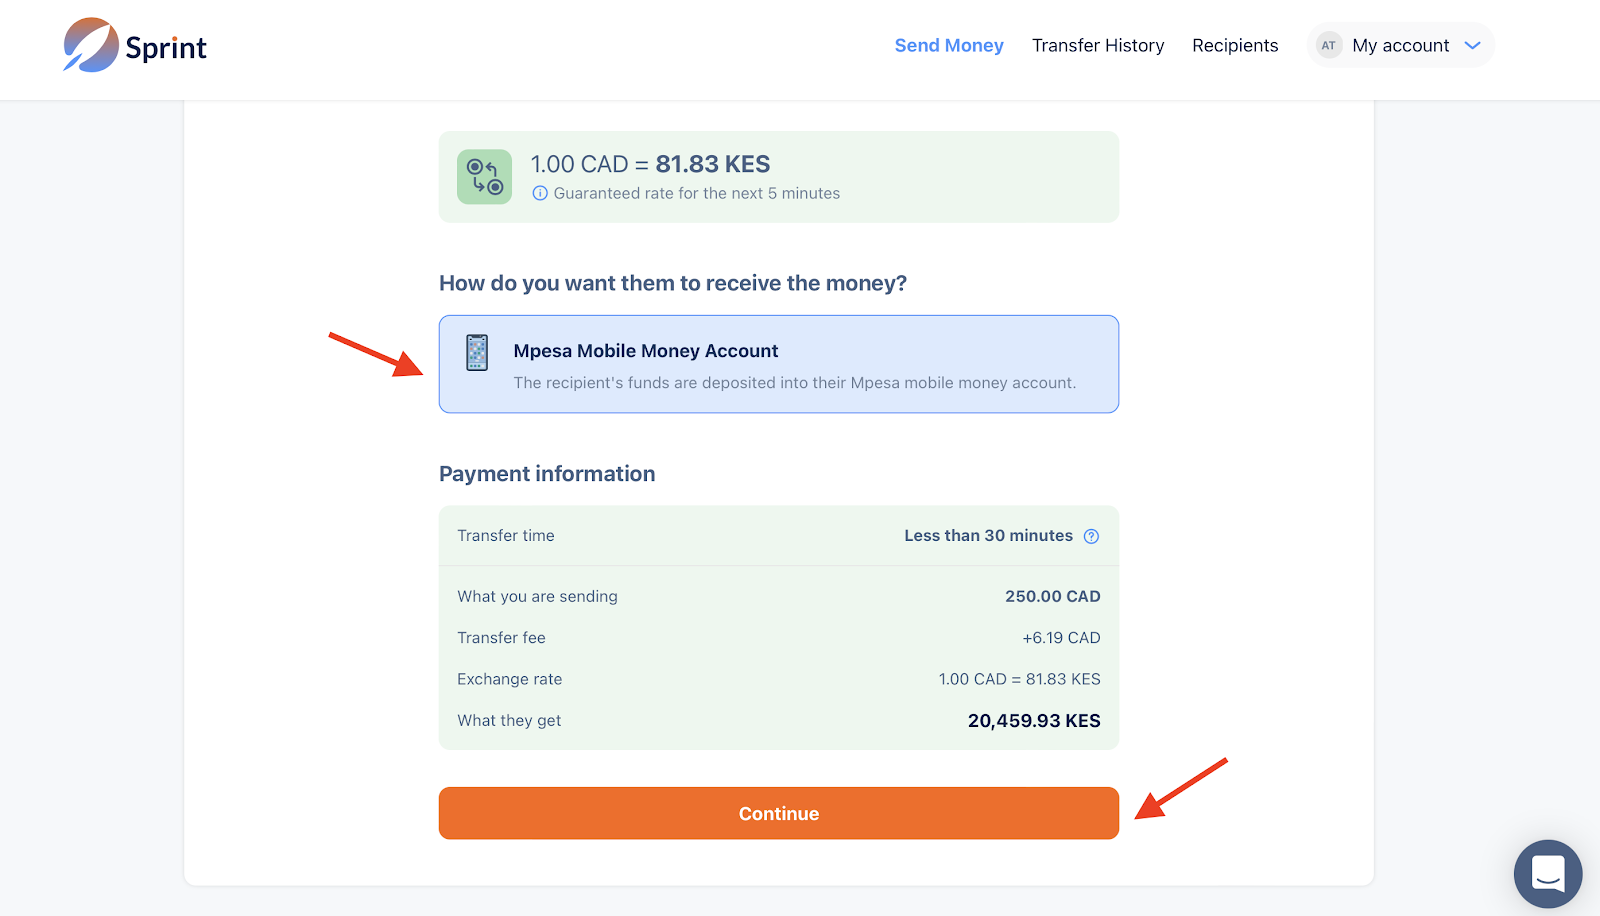The height and width of the screenshot is (916, 1600).
Task: Go to Transfer History
Action: point(1097,45)
